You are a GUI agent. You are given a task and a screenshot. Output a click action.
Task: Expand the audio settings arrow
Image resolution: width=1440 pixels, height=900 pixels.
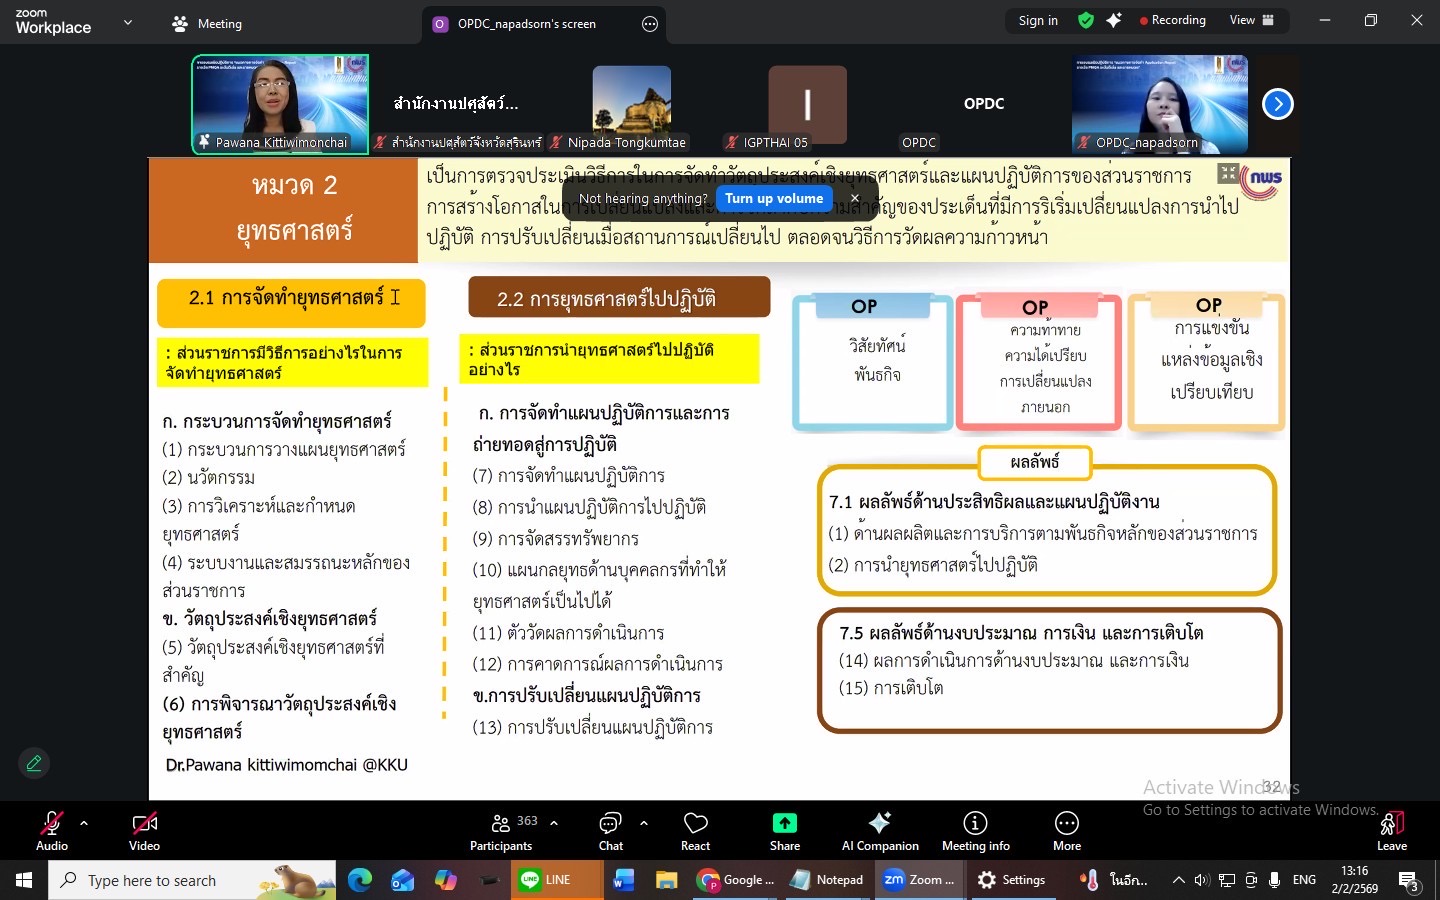coord(84,823)
